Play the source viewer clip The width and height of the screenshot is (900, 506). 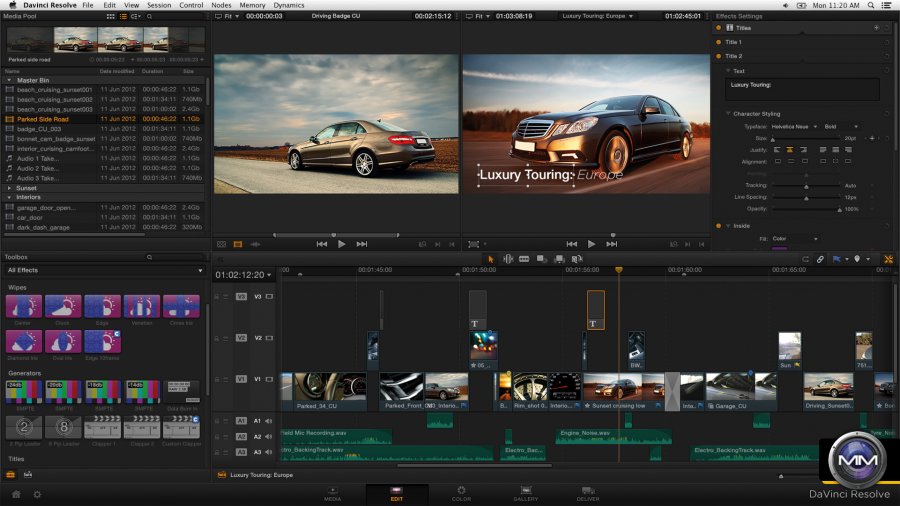tap(341, 243)
